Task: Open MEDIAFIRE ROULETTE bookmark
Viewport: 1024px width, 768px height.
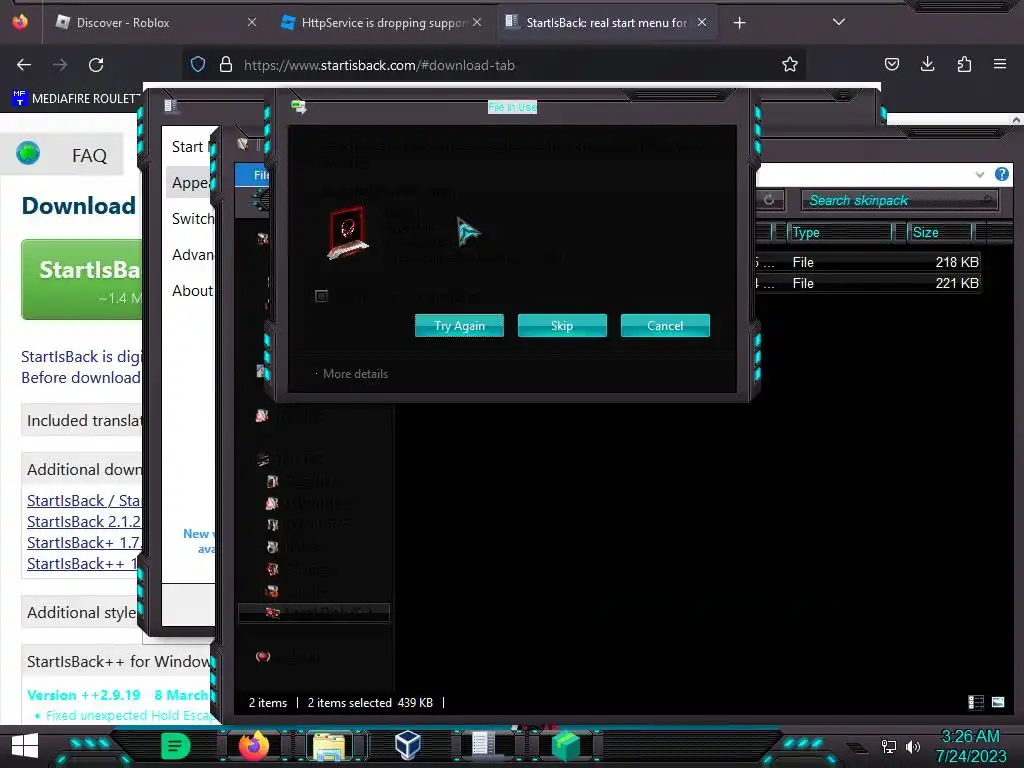Action: [x=77, y=99]
